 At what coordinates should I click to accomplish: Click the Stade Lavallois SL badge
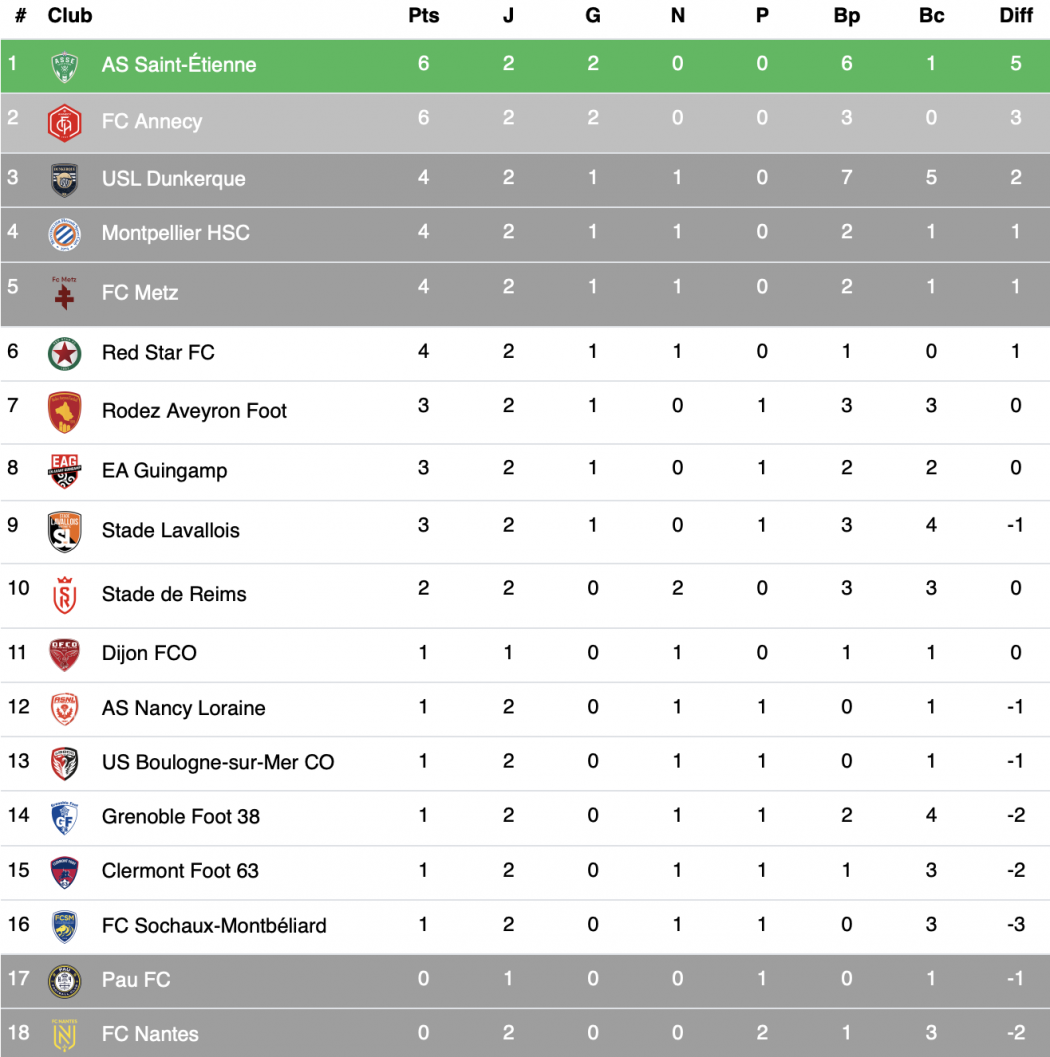(x=65, y=532)
